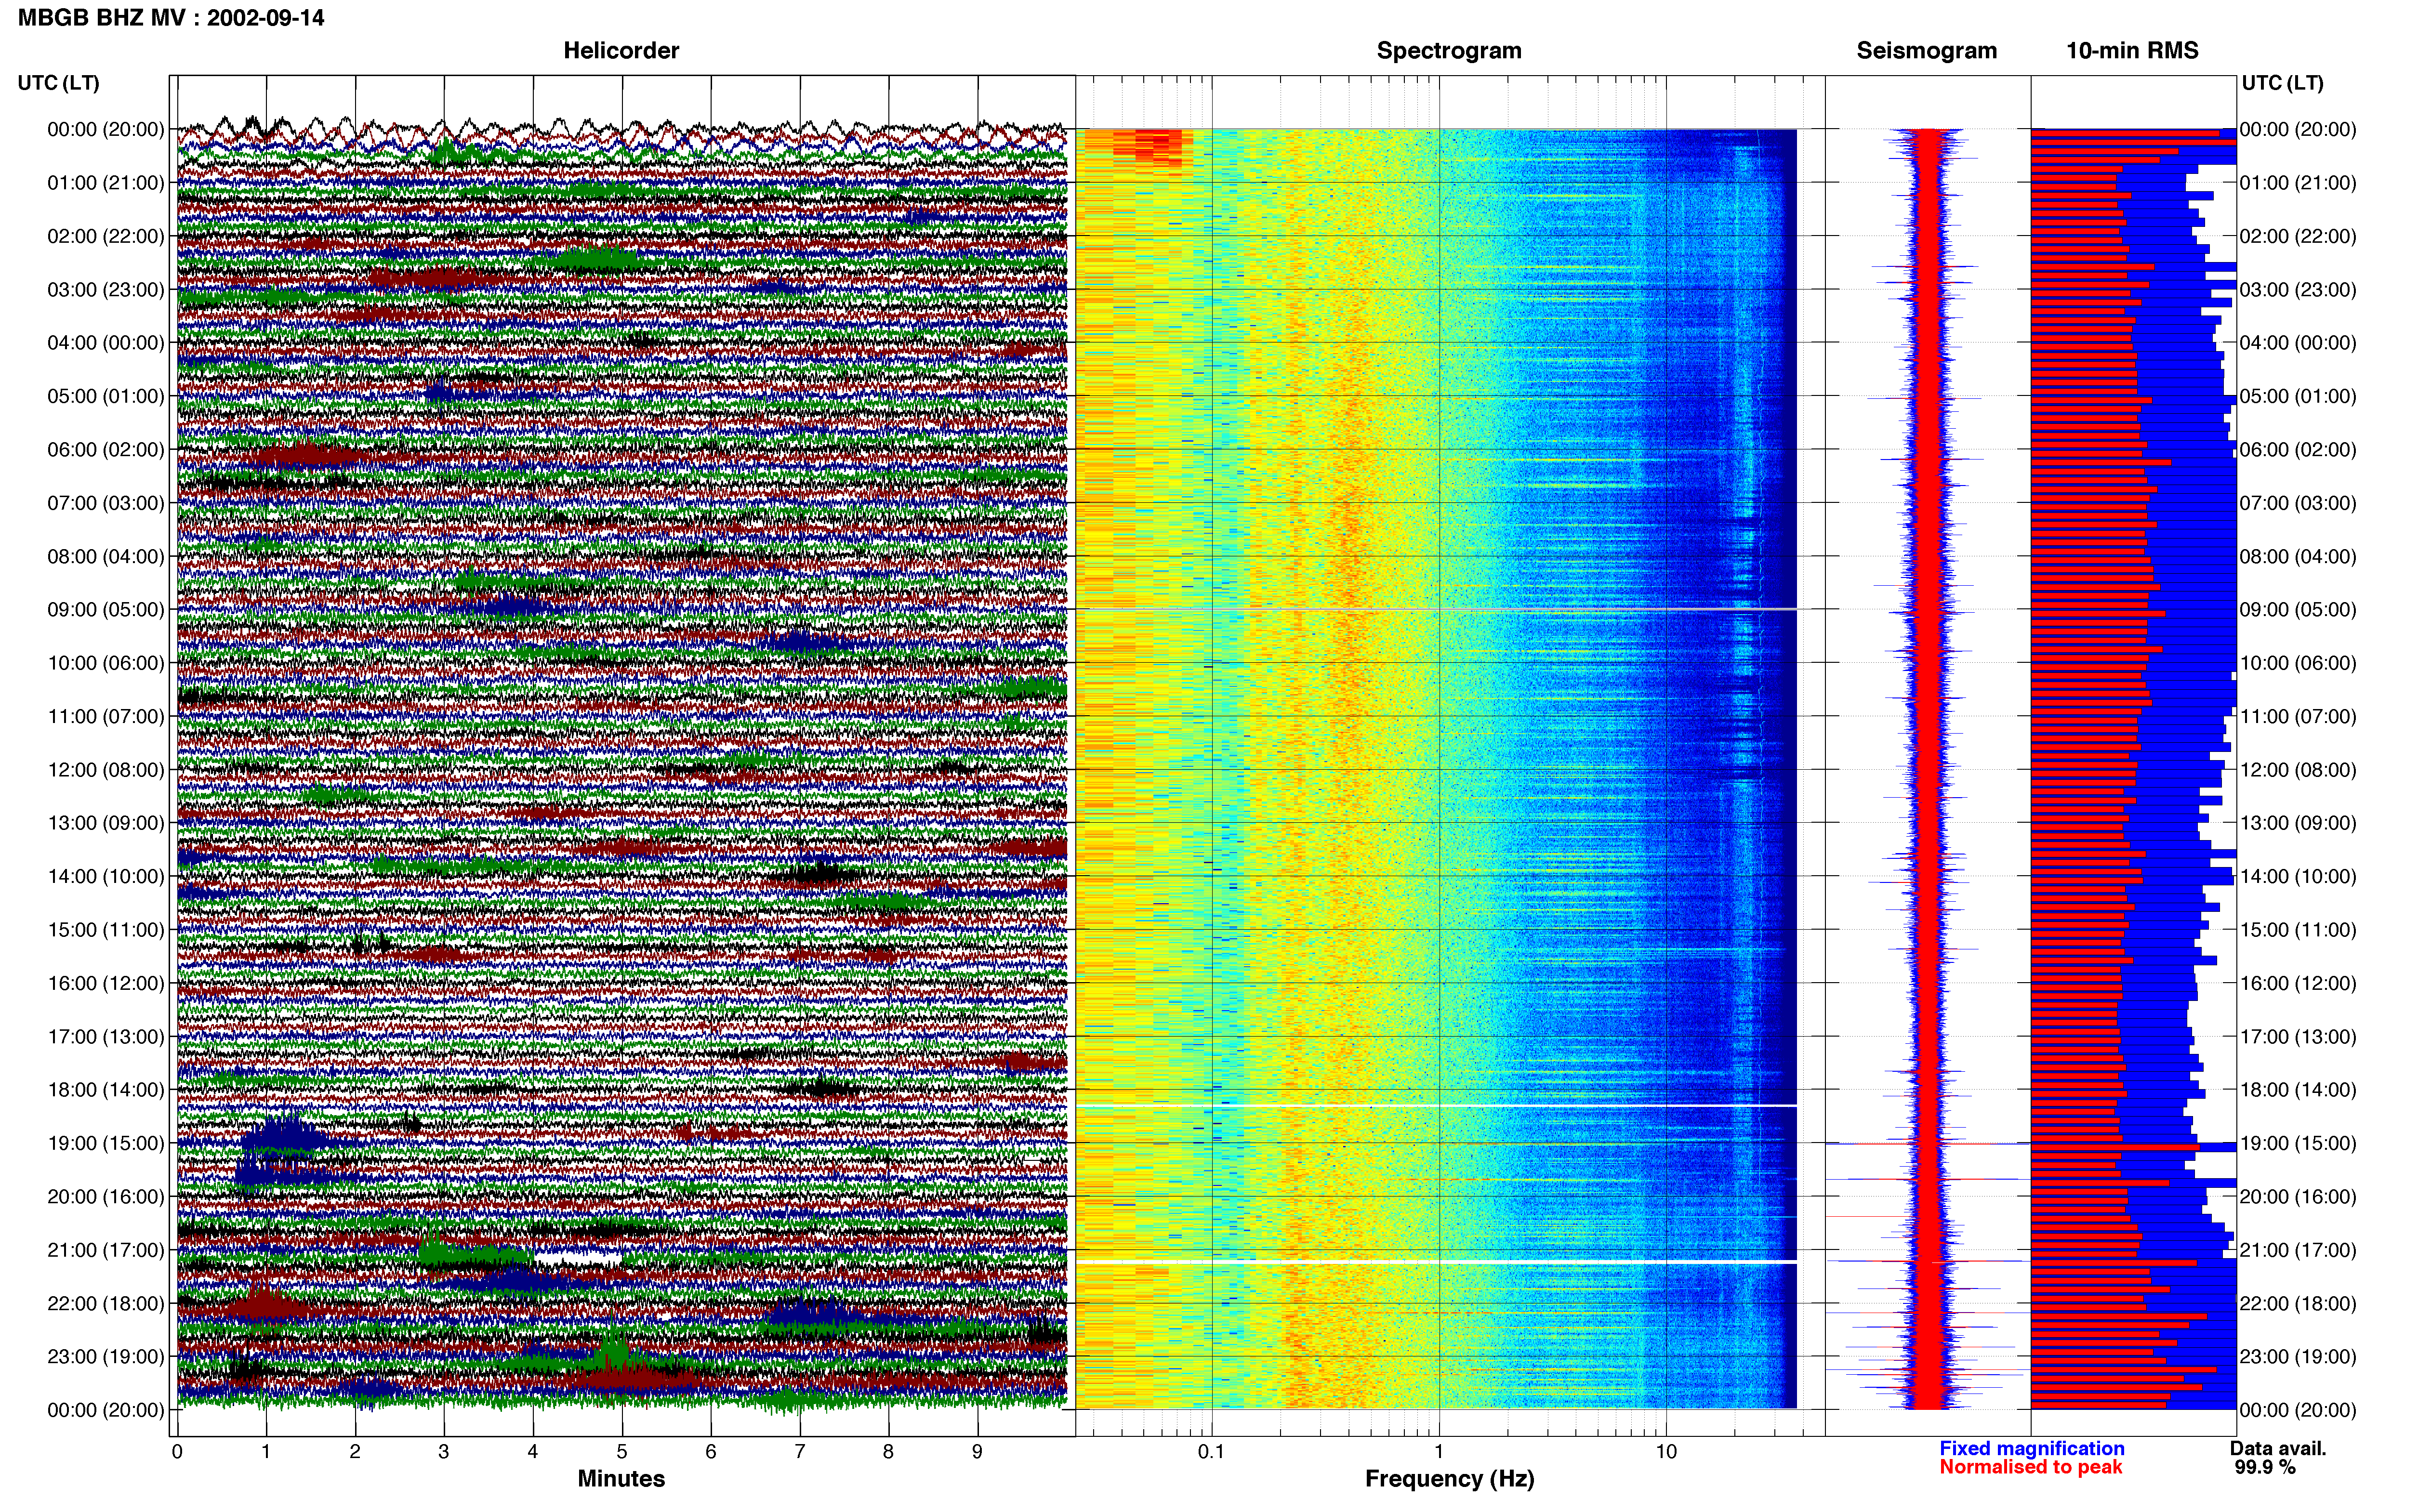2418x1512 pixels.
Task: Click the left '01:00 (21:00)' time label
Action: tap(106, 183)
